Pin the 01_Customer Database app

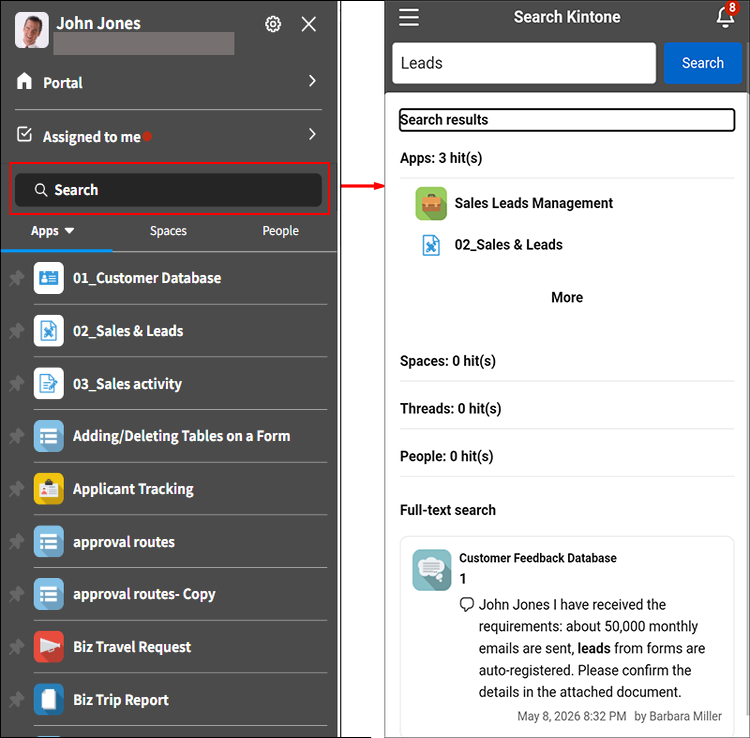[17, 278]
